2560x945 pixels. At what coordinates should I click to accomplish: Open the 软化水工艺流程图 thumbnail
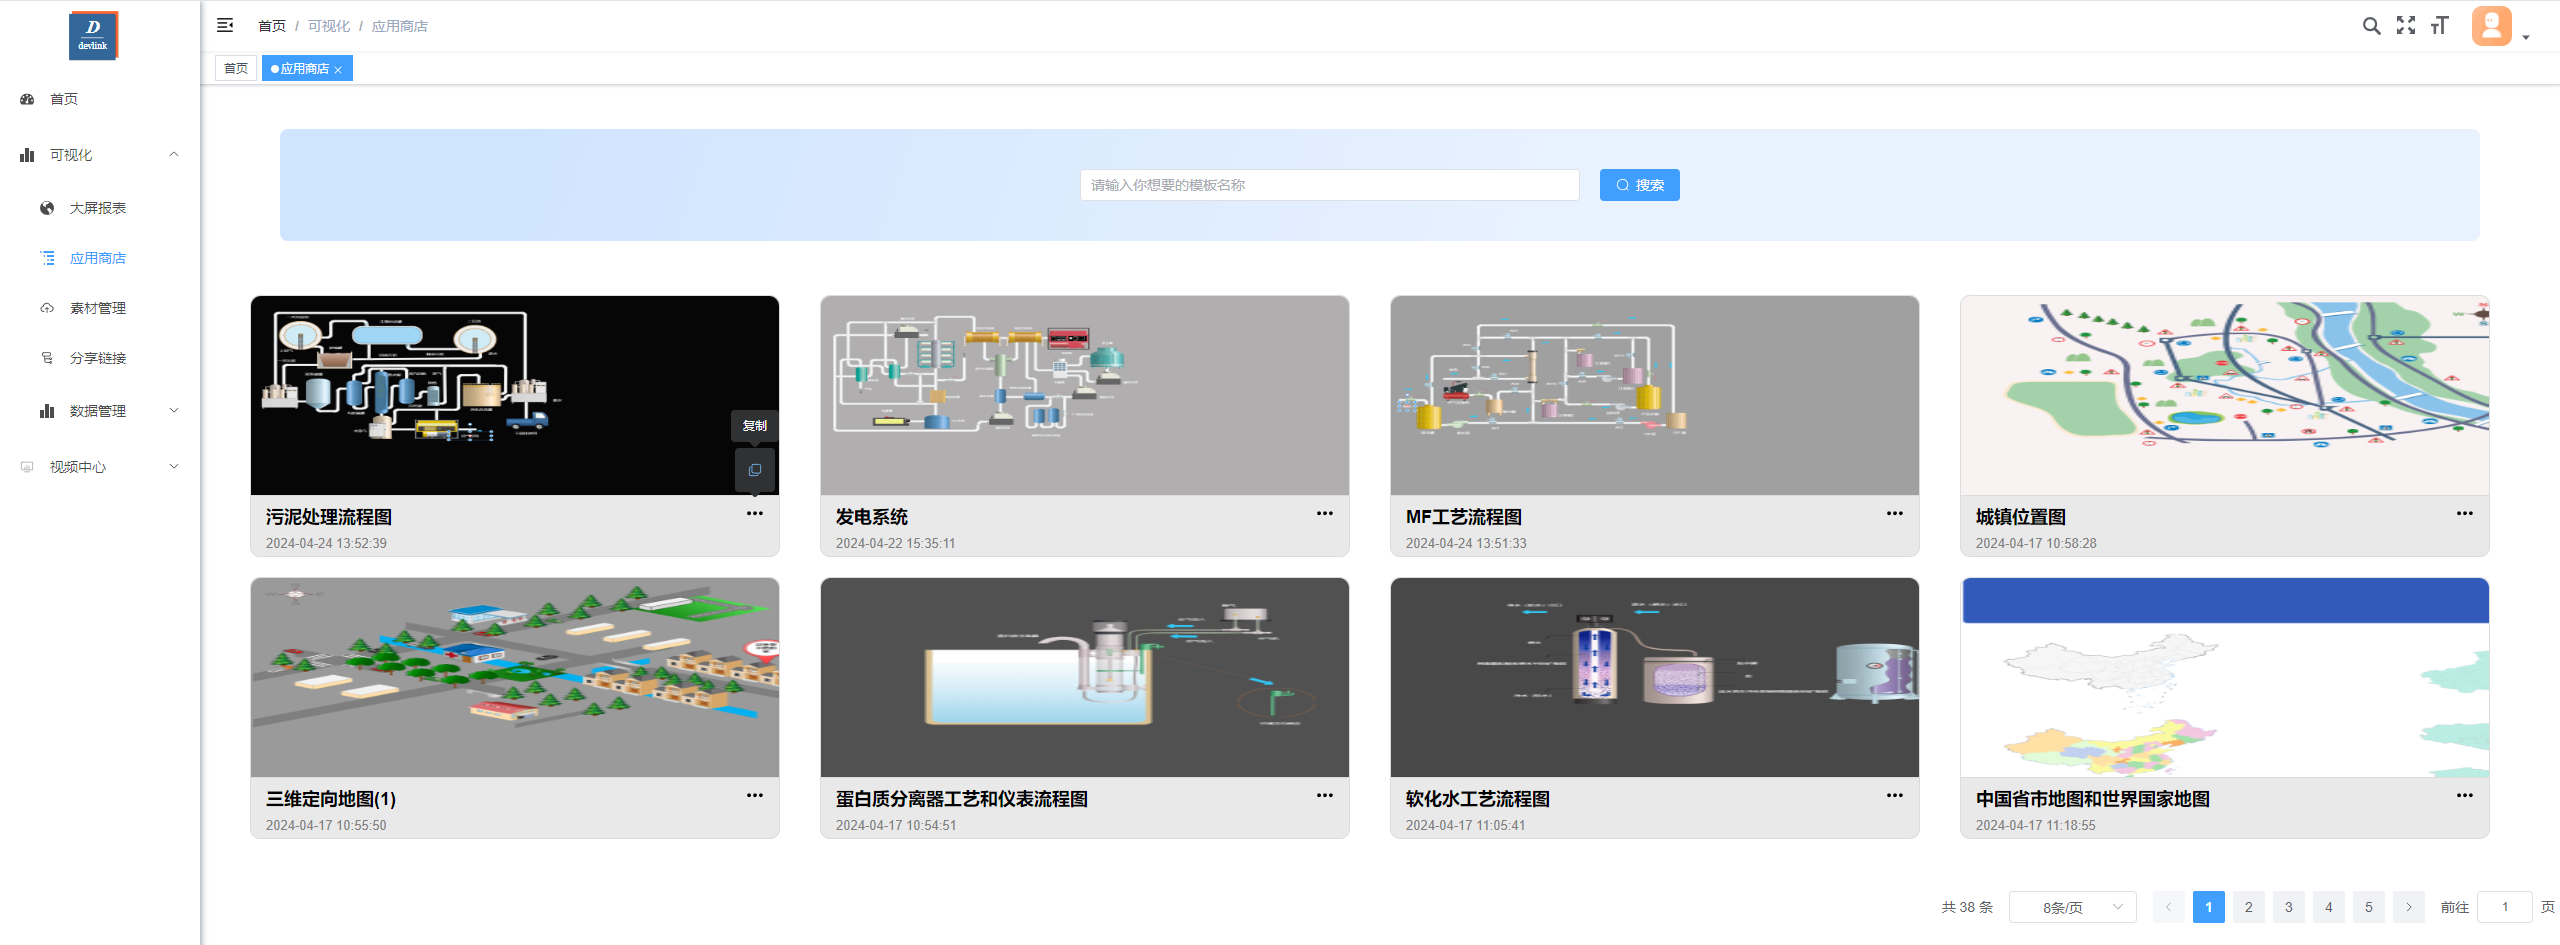pos(1655,677)
